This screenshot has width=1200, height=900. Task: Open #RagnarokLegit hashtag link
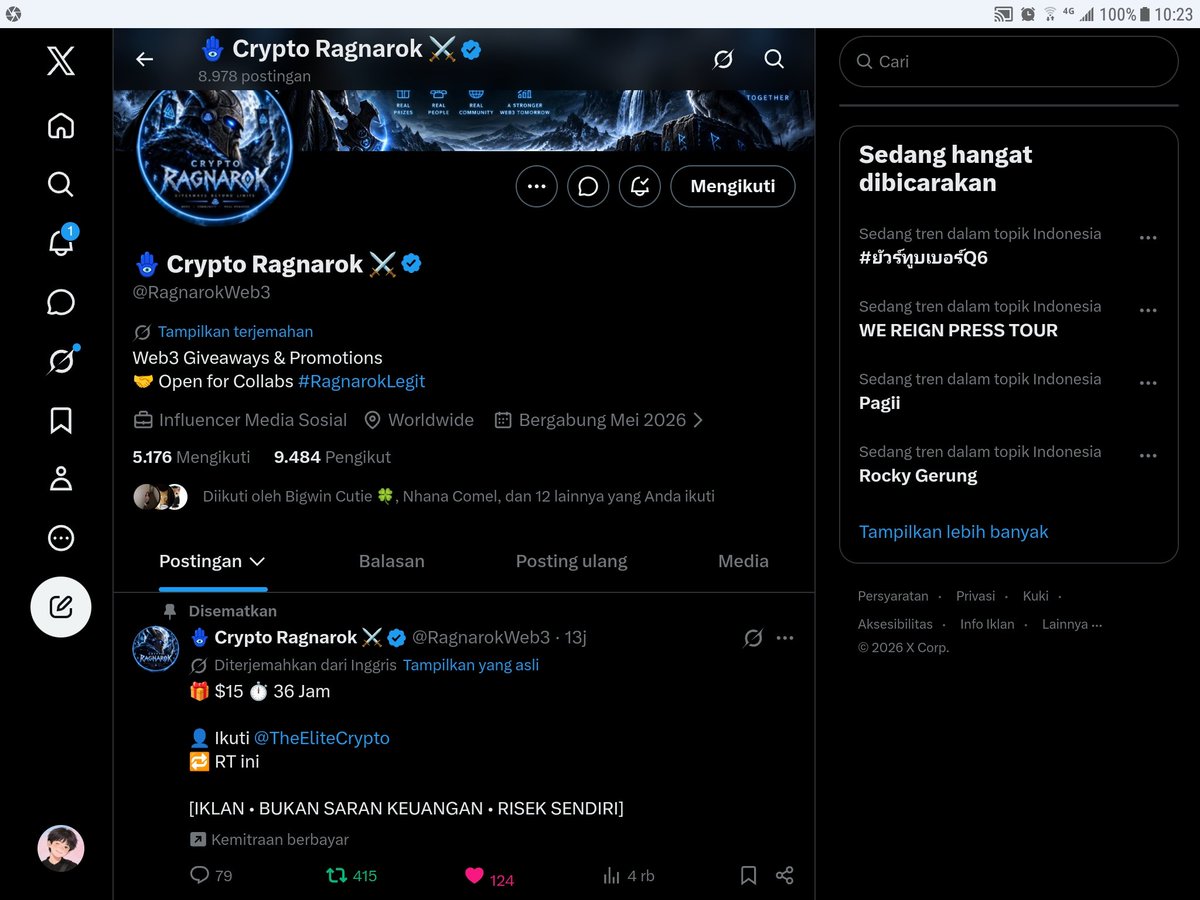click(362, 381)
